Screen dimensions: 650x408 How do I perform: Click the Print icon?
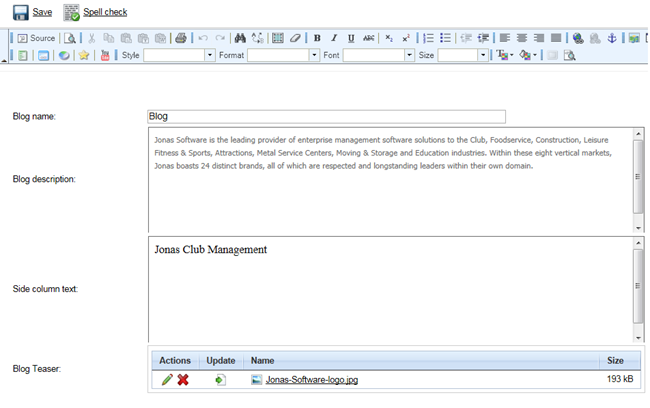pyautogui.click(x=181, y=38)
